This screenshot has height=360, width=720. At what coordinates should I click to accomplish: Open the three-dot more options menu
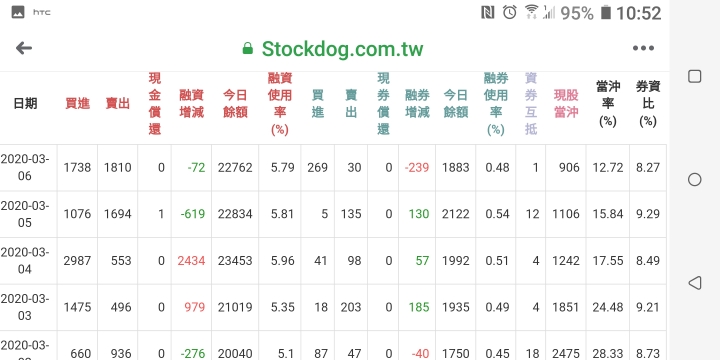[x=643, y=48]
